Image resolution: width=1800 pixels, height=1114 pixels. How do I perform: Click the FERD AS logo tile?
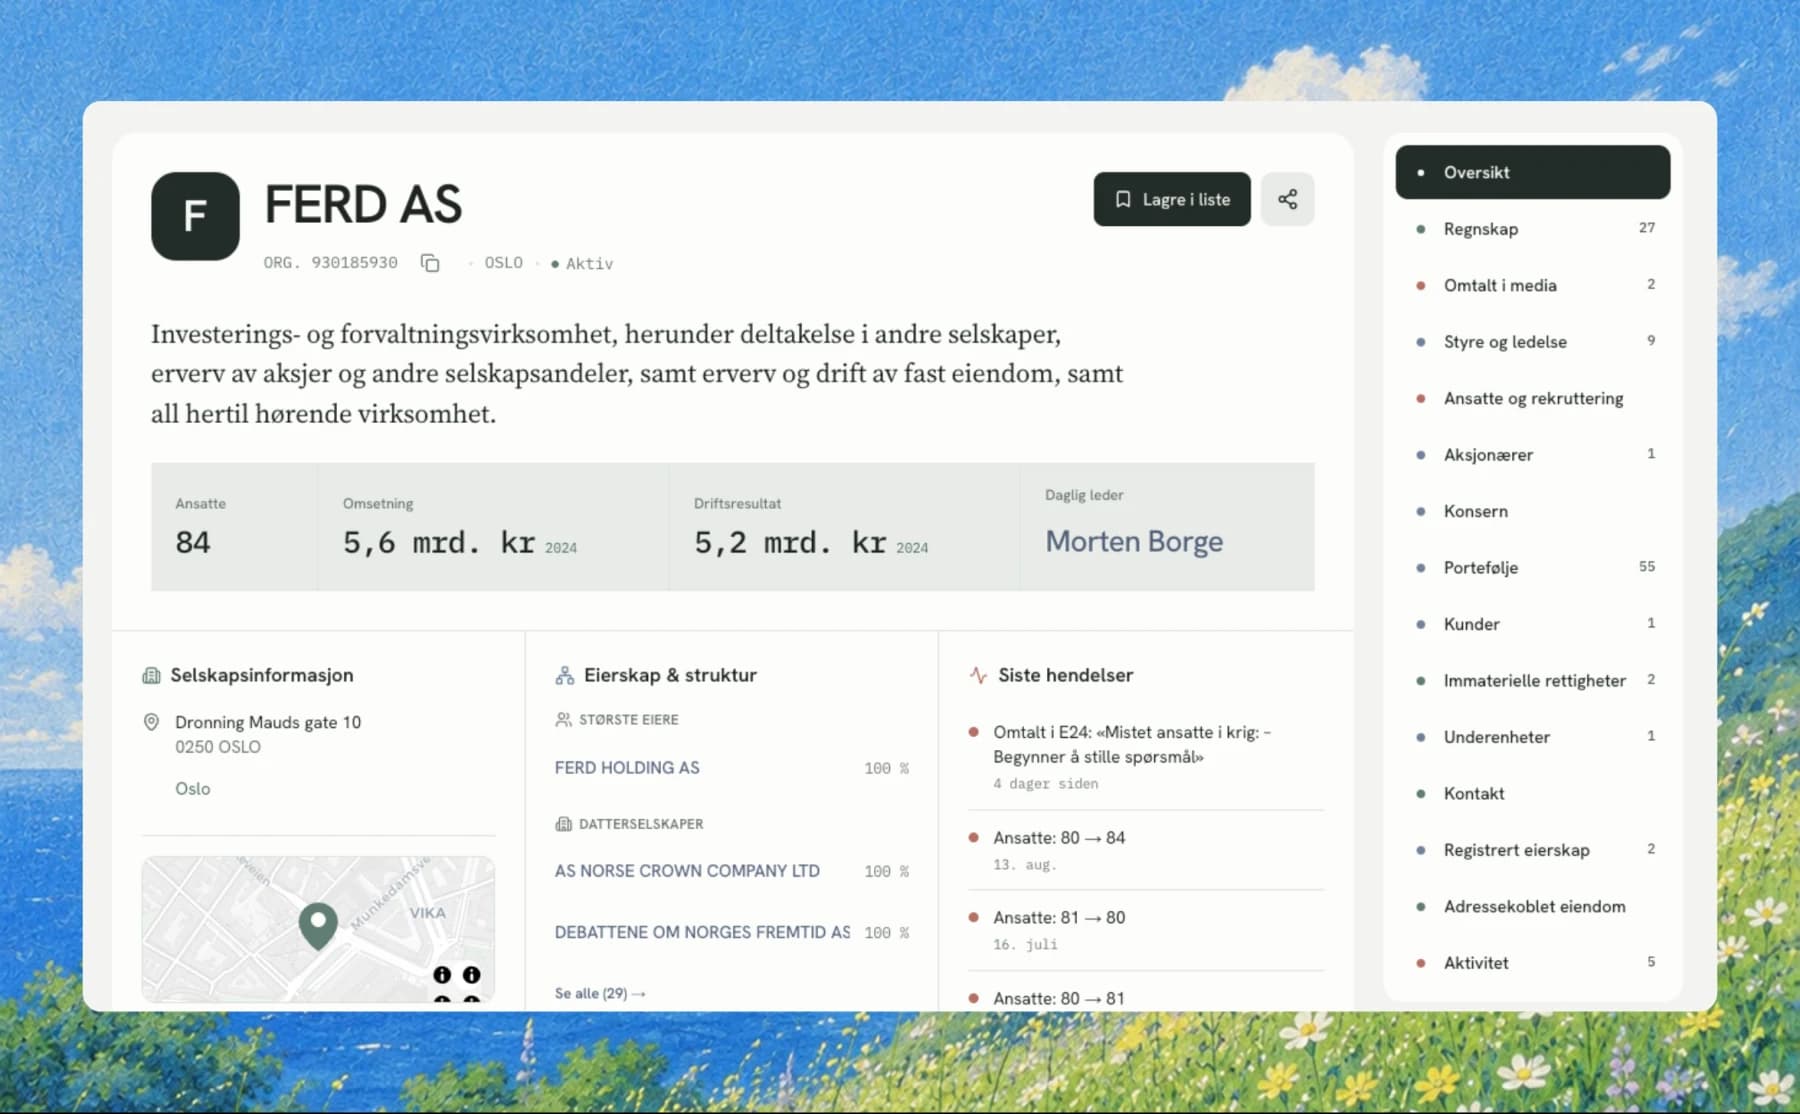pyautogui.click(x=195, y=216)
